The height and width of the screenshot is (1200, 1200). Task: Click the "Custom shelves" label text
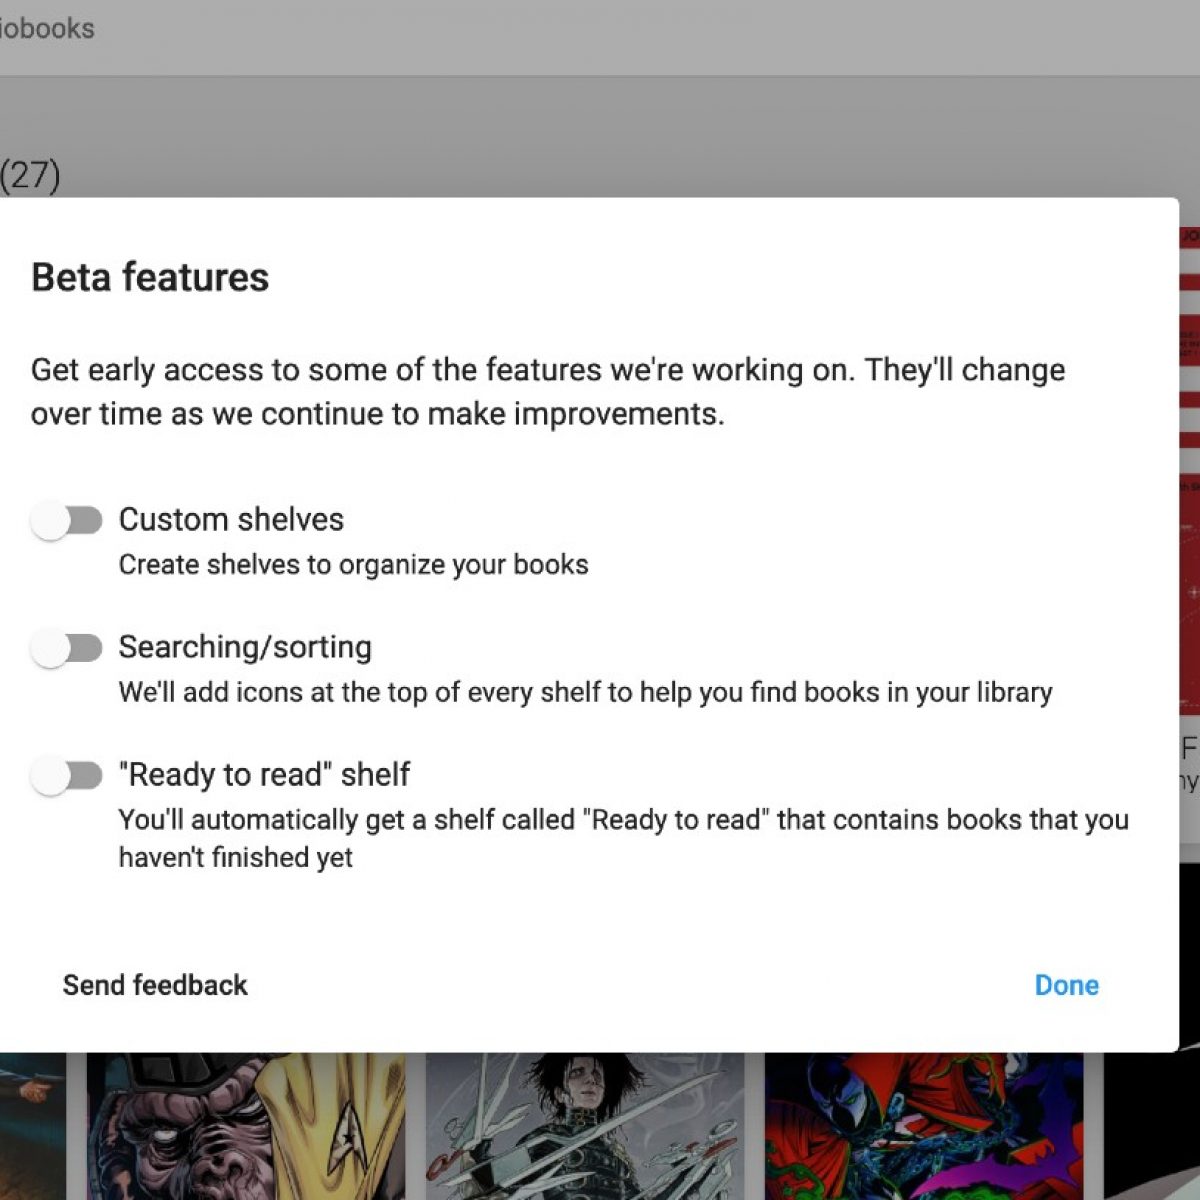[x=231, y=520]
